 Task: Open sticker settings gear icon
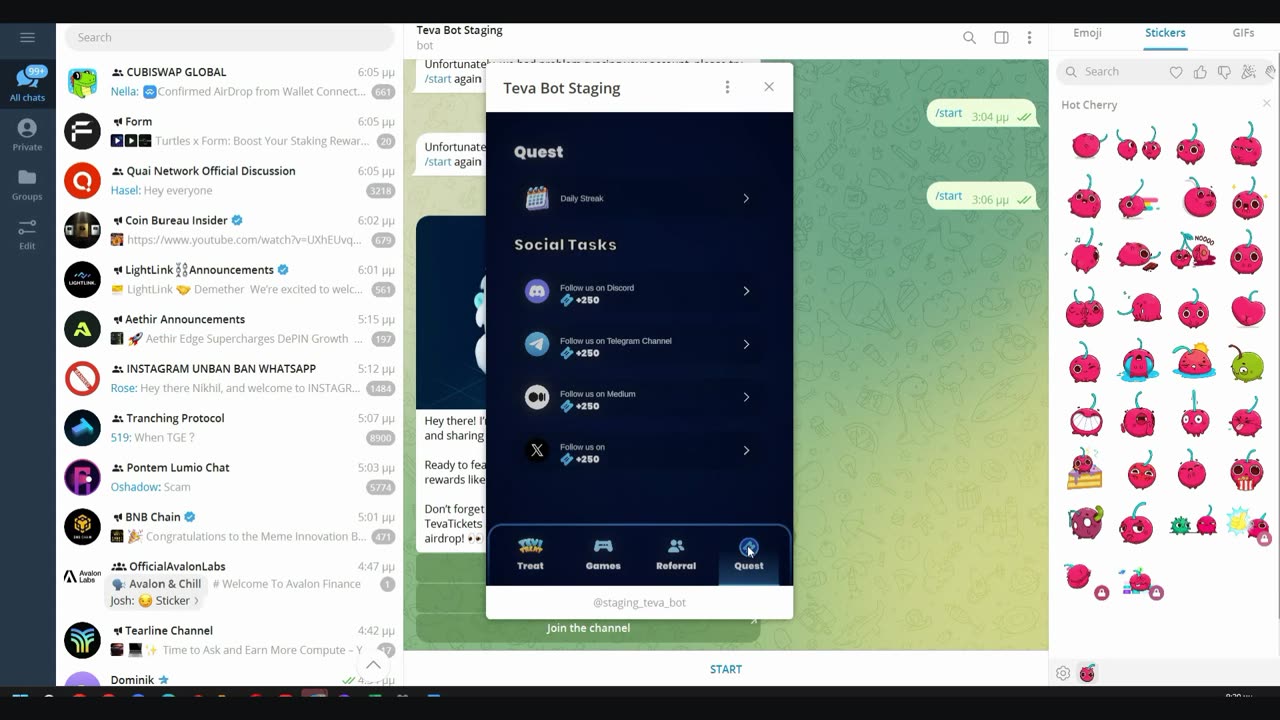pyautogui.click(x=1063, y=673)
